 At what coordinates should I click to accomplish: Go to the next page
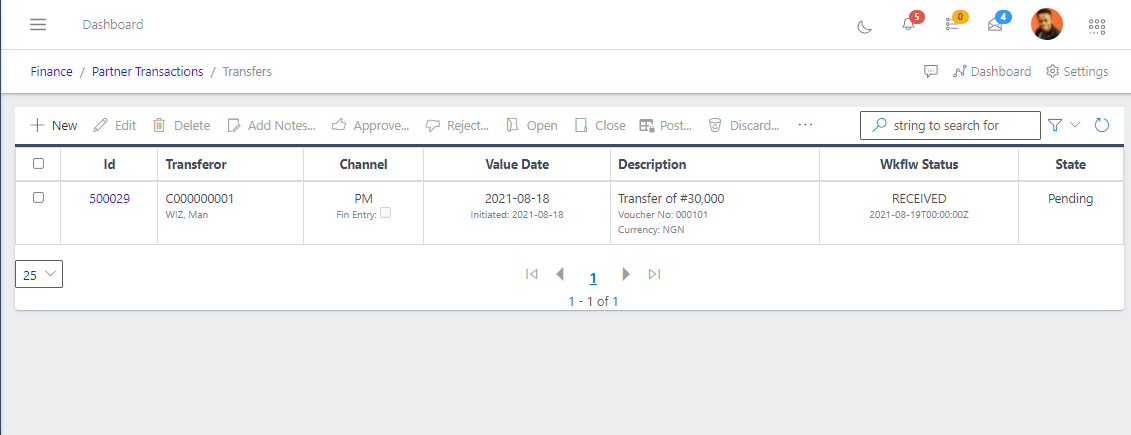(x=626, y=273)
